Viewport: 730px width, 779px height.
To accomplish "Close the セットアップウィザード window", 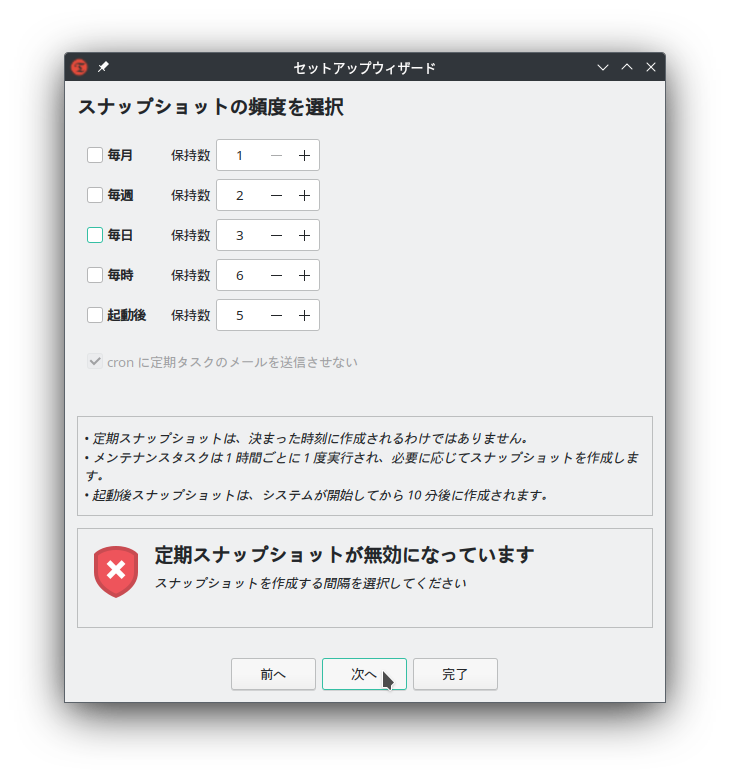I will [651, 67].
